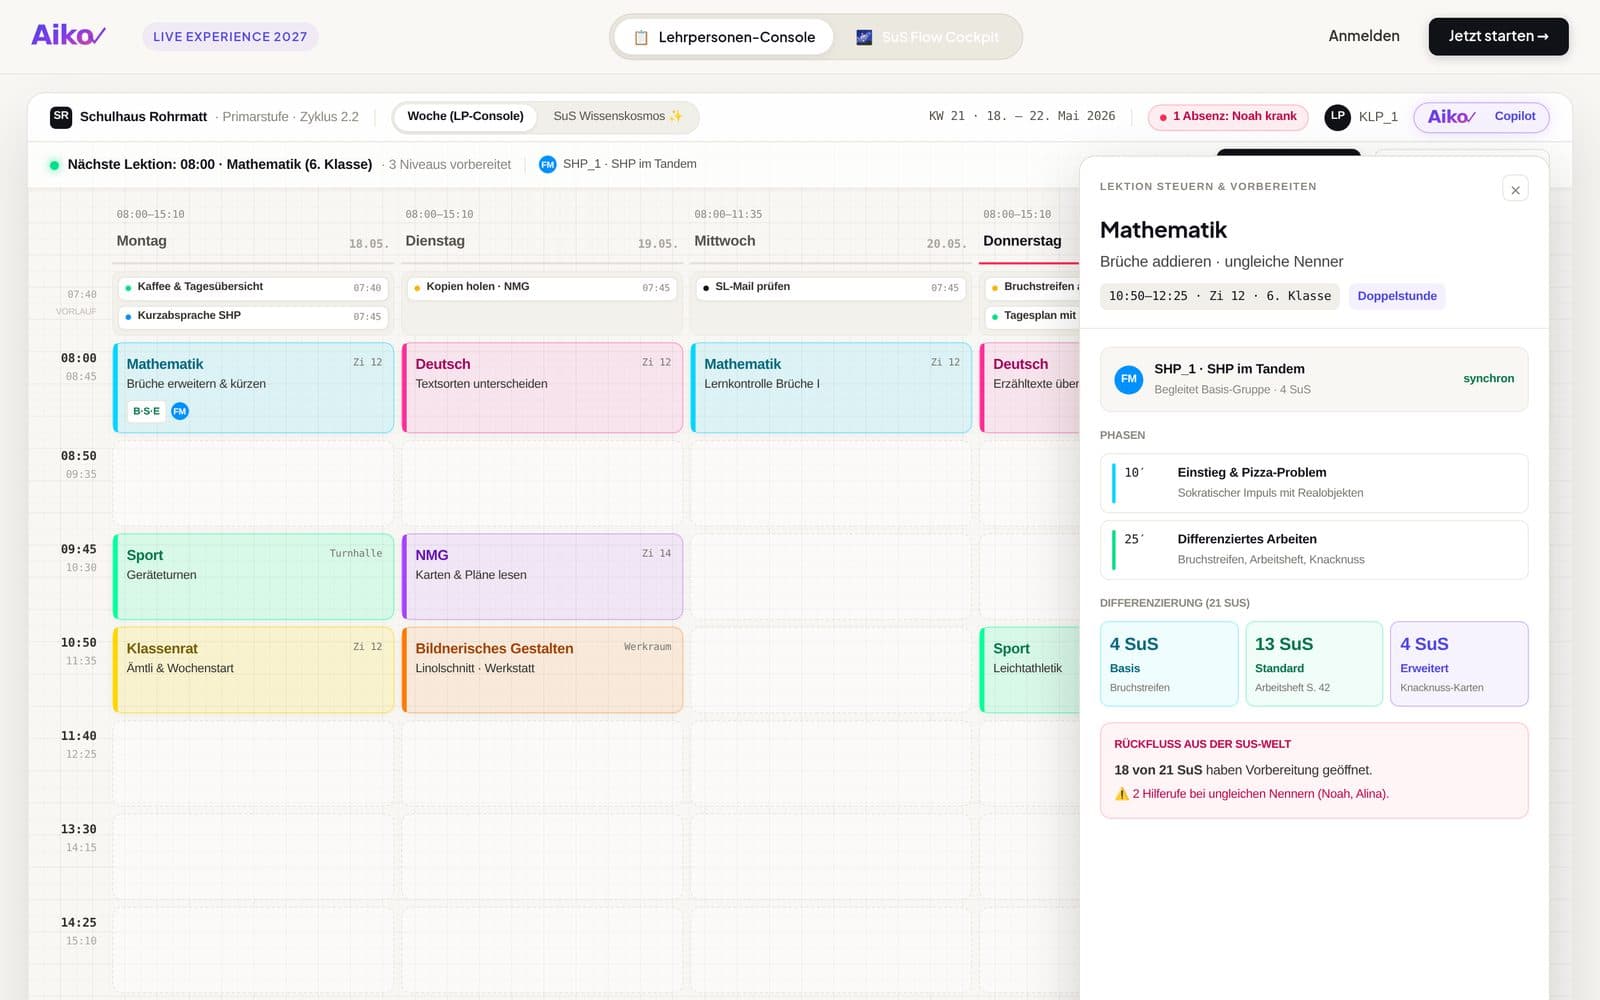
Task: Select the SuS Wissenskosmos tab
Action: click(617, 117)
